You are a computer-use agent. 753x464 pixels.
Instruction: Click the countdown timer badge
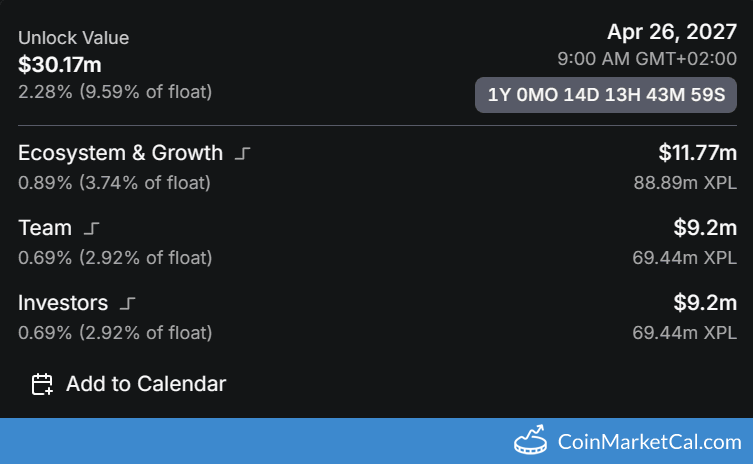pos(605,96)
